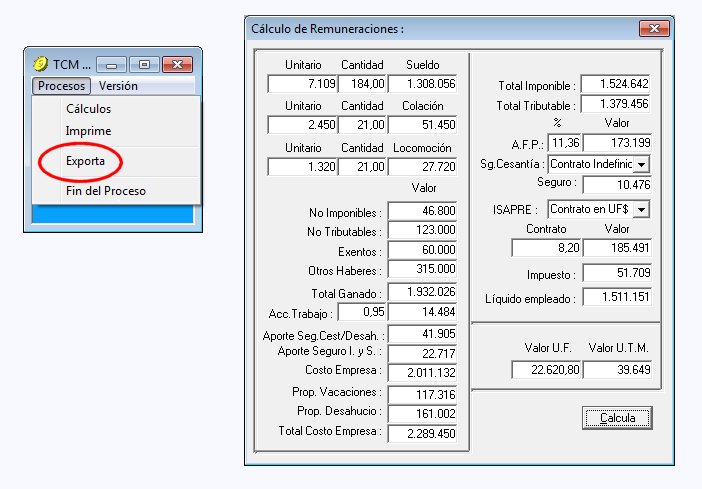Click the Total Ganado value field

coord(422,292)
